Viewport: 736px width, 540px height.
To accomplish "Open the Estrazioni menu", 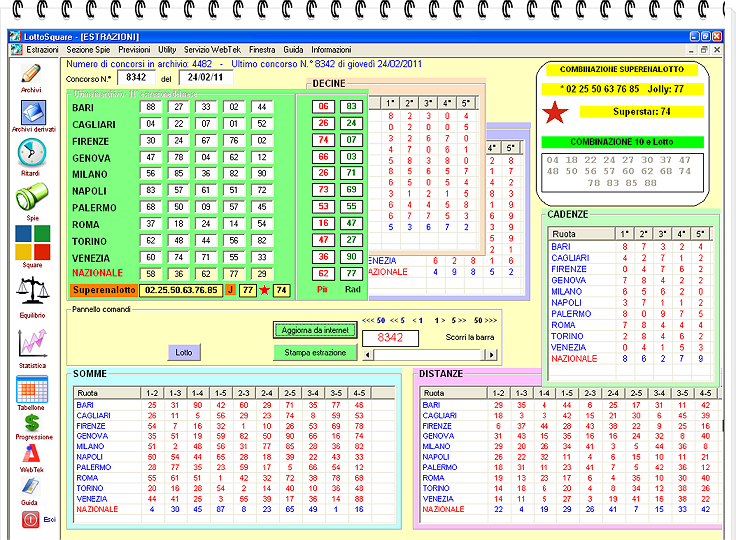I will 42,49.
